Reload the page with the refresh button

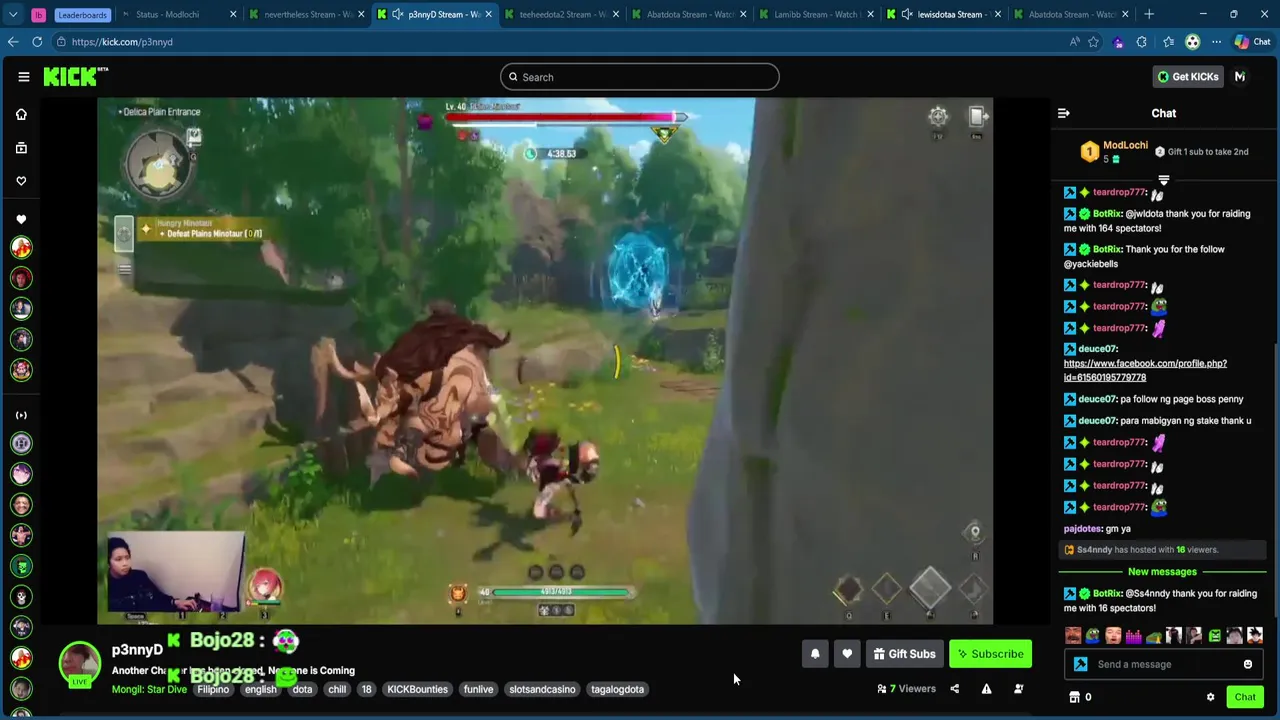pos(37,42)
